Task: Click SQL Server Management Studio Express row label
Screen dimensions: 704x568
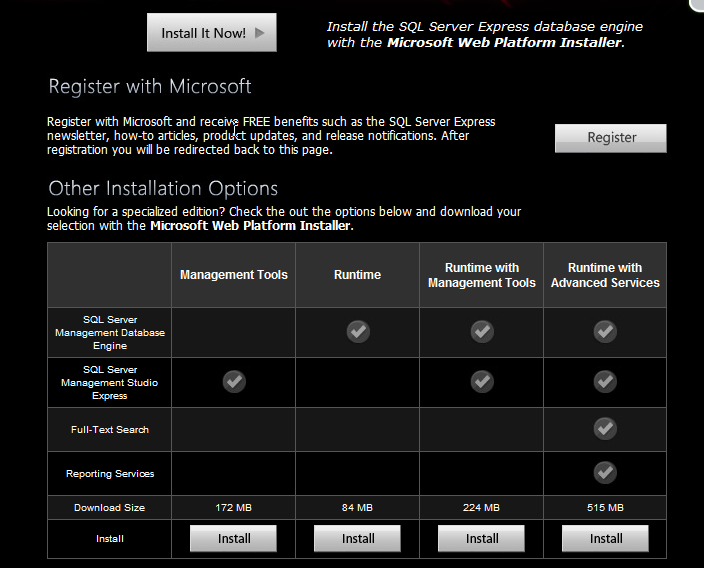Action: pyautogui.click(x=110, y=383)
